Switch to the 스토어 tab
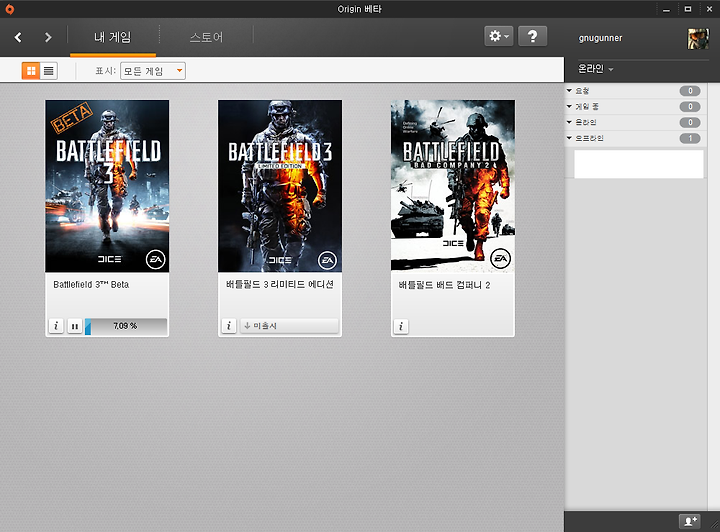The height and width of the screenshot is (532, 720). point(206,37)
